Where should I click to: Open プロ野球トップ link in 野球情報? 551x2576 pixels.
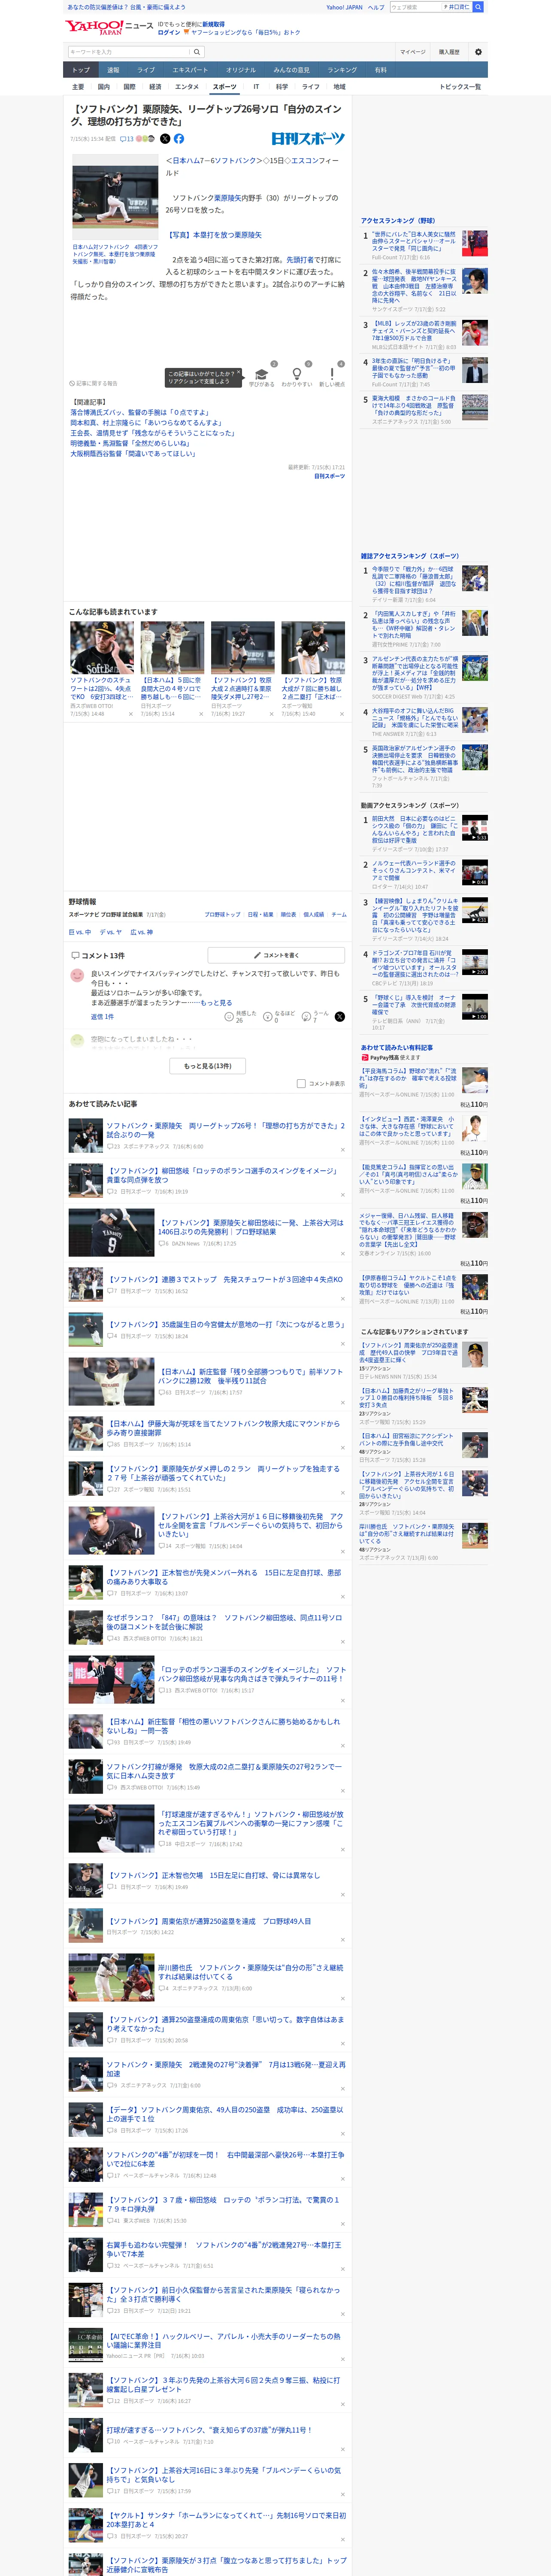[x=222, y=914]
